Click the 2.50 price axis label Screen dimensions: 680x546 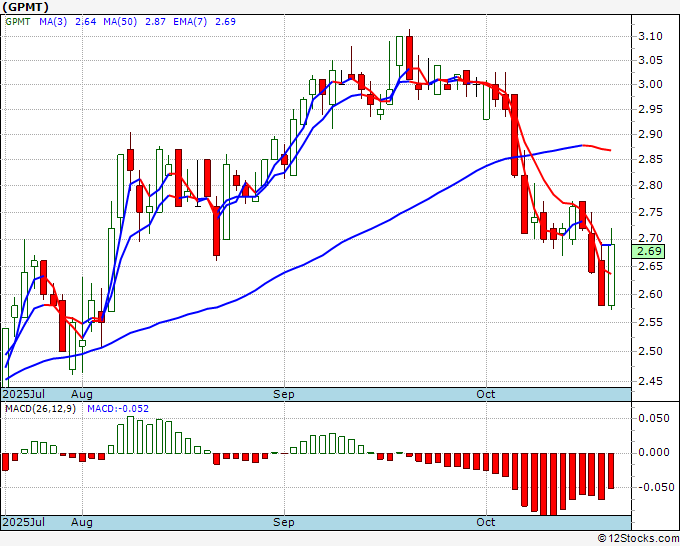click(651, 351)
